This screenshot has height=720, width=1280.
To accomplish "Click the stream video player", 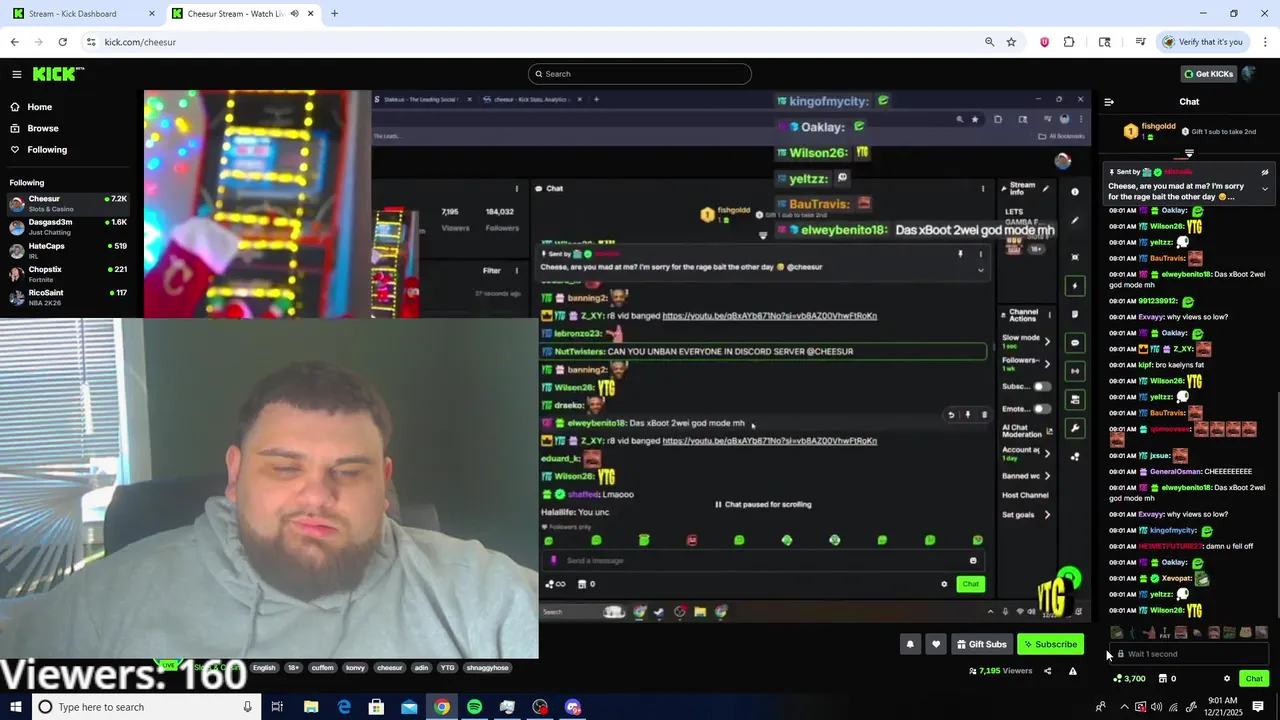I will tap(617, 355).
